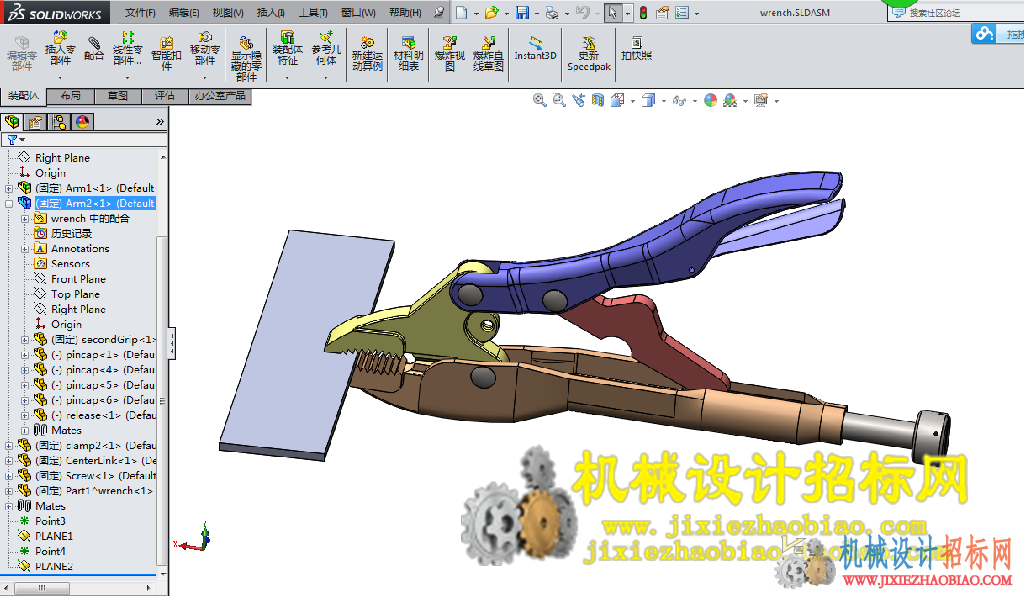
Task: Click the Previous View icon
Action: (x=578, y=100)
